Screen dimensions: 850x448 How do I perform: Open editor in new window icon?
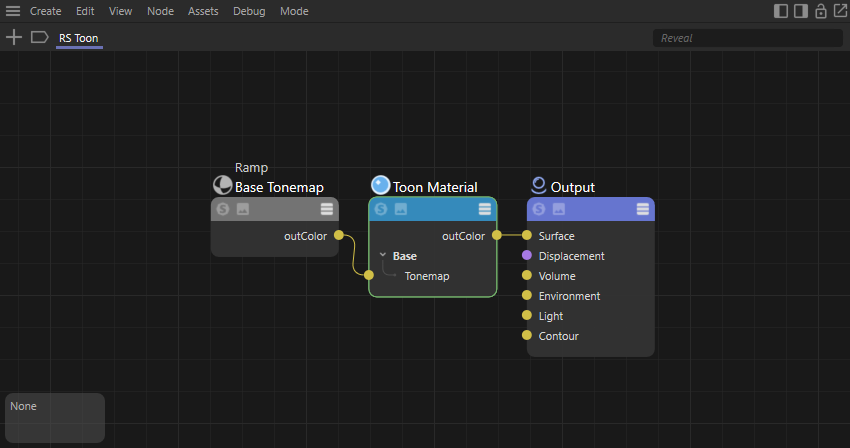point(838,11)
